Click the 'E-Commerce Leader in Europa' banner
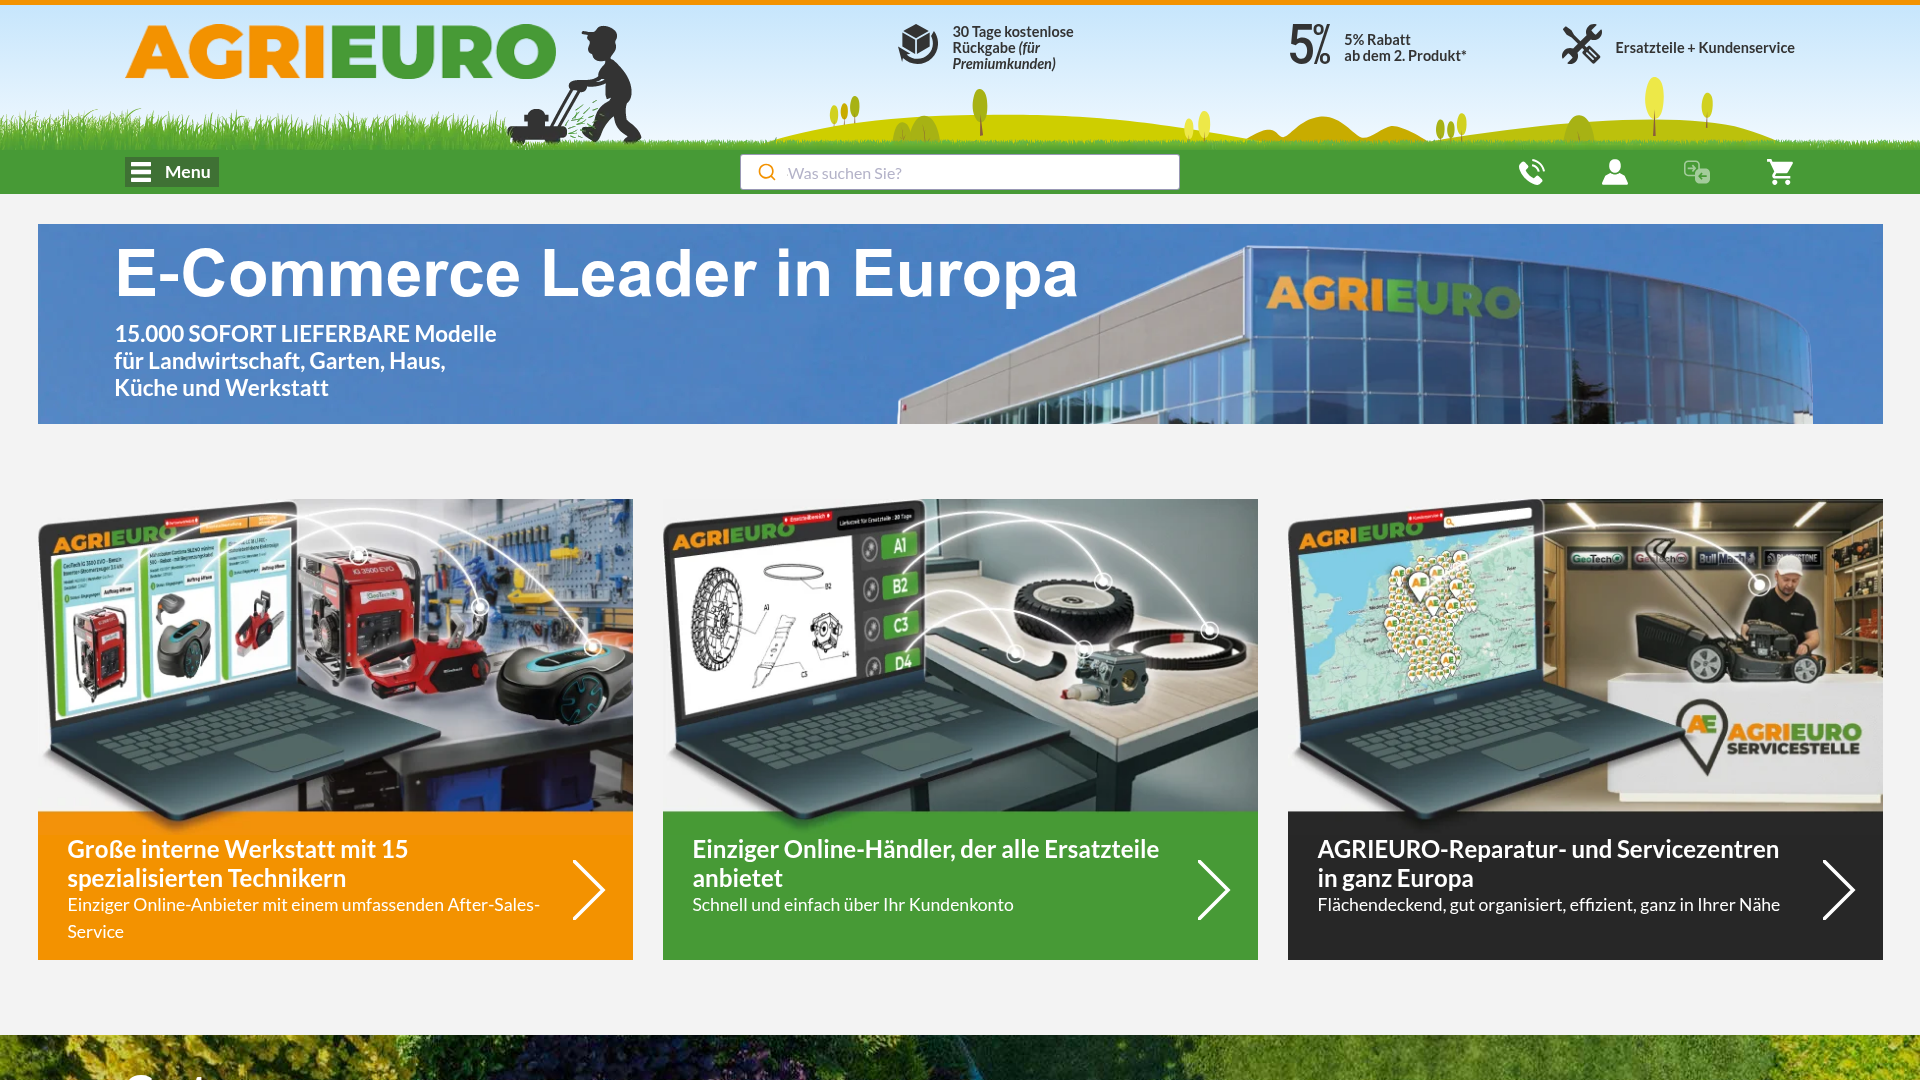Image resolution: width=1920 pixels, height=1080 pixels. [x=960, y=324]
